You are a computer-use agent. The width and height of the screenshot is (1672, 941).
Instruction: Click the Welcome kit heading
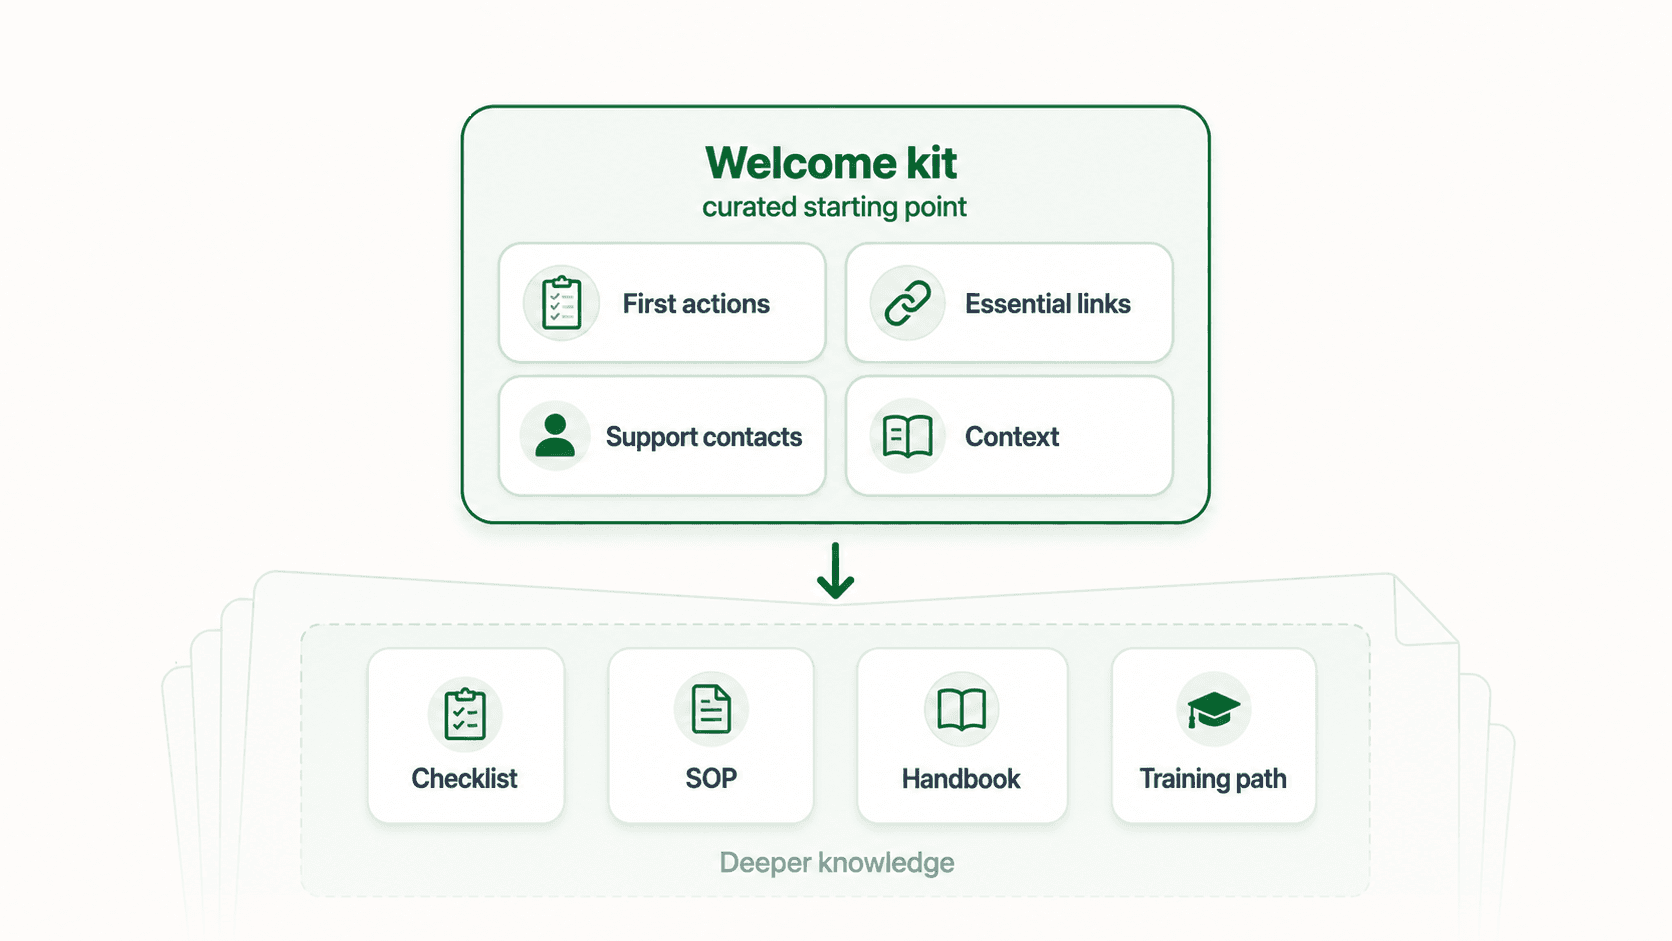tap(831, 163)
